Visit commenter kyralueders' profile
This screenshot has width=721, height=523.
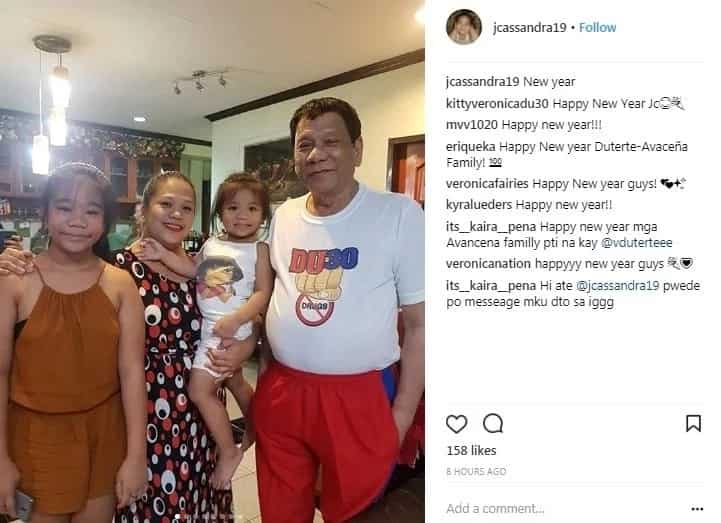[x=479, y=205]
